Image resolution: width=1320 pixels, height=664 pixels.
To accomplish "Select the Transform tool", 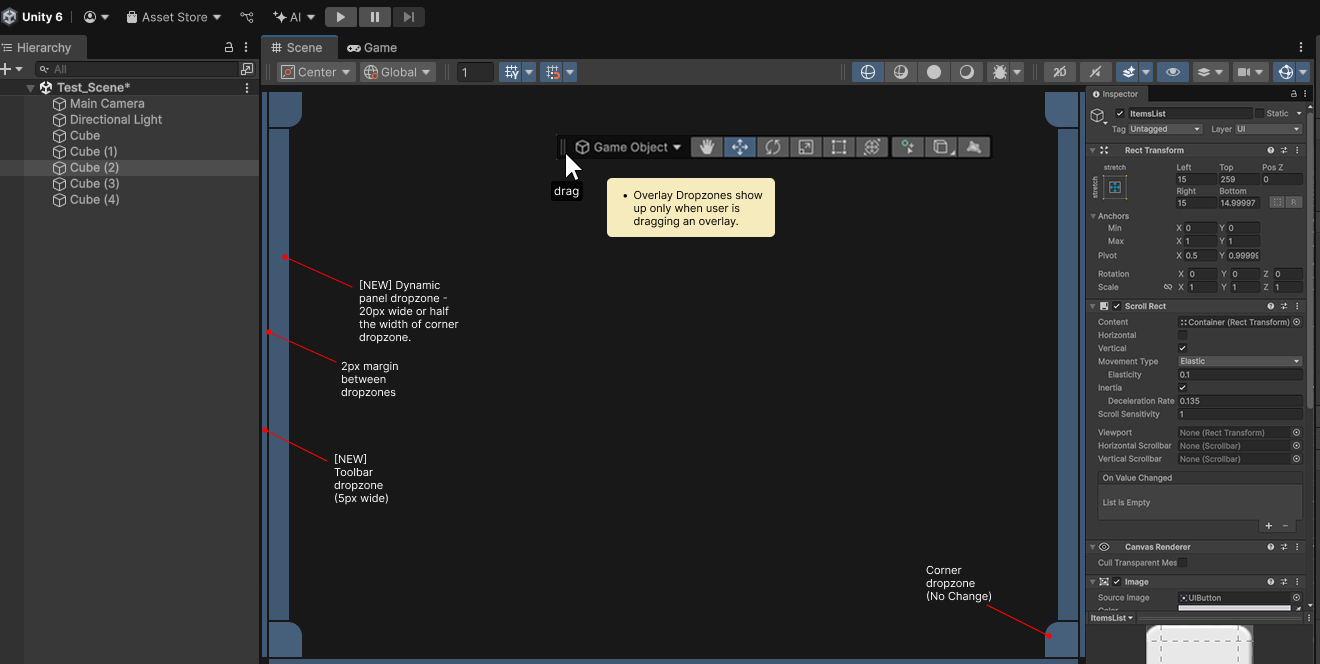I will click(872, 147).
